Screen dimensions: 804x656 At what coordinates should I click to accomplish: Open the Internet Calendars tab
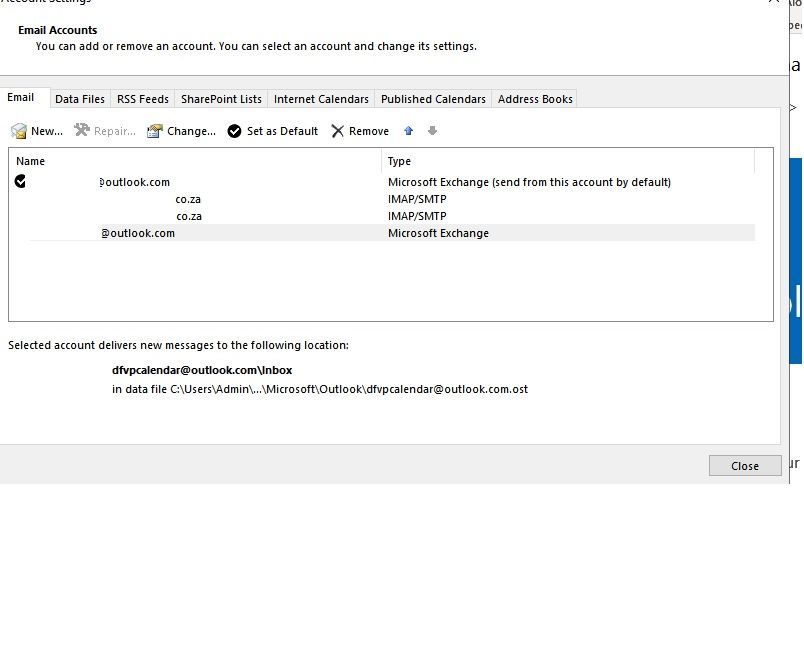tap(321, 99)
